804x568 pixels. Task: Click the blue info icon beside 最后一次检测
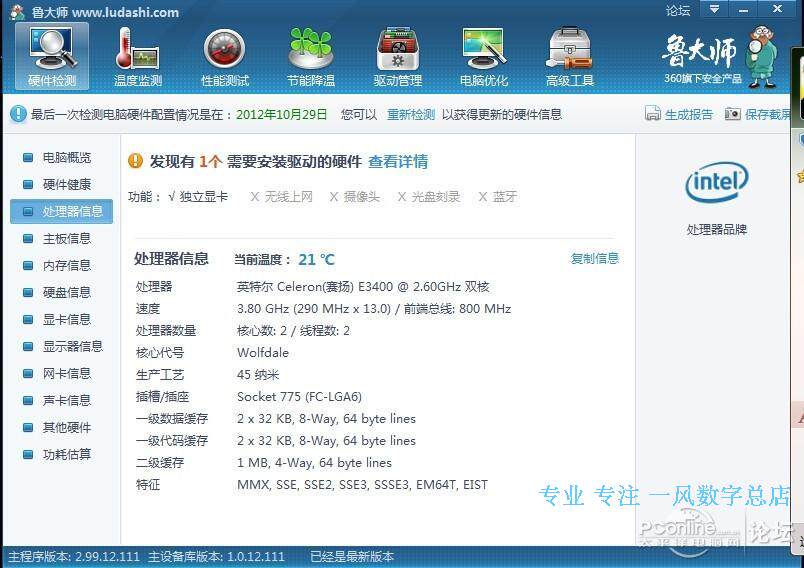(x=18, y=114)
